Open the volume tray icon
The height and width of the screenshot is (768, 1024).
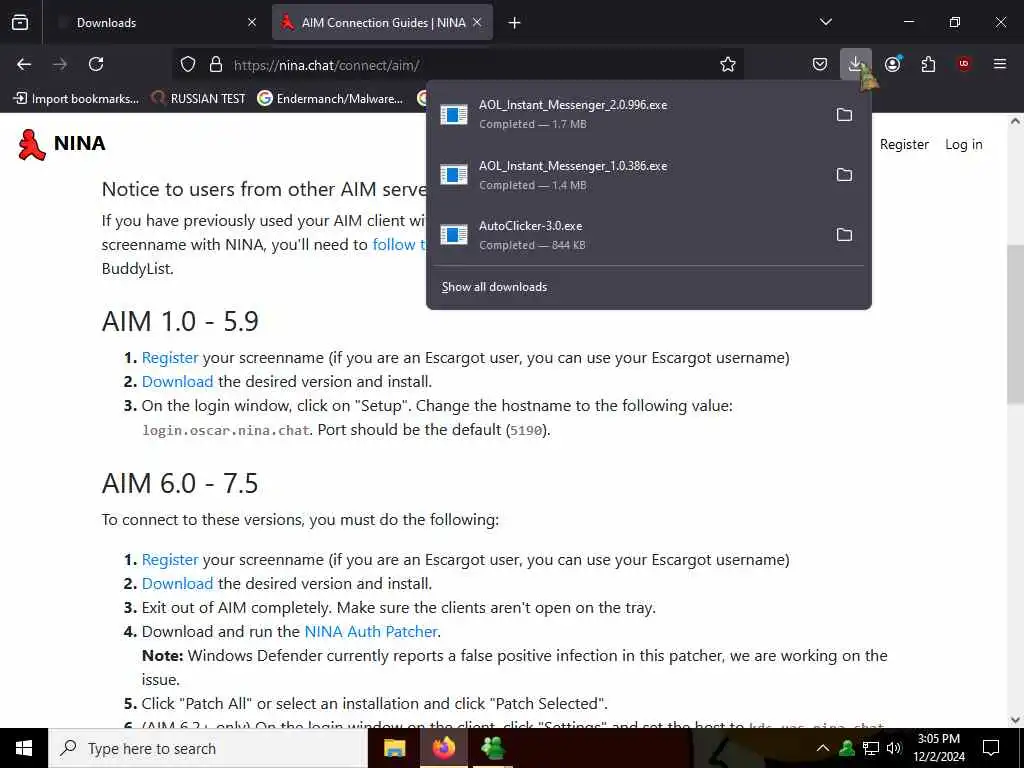(894, 748)
